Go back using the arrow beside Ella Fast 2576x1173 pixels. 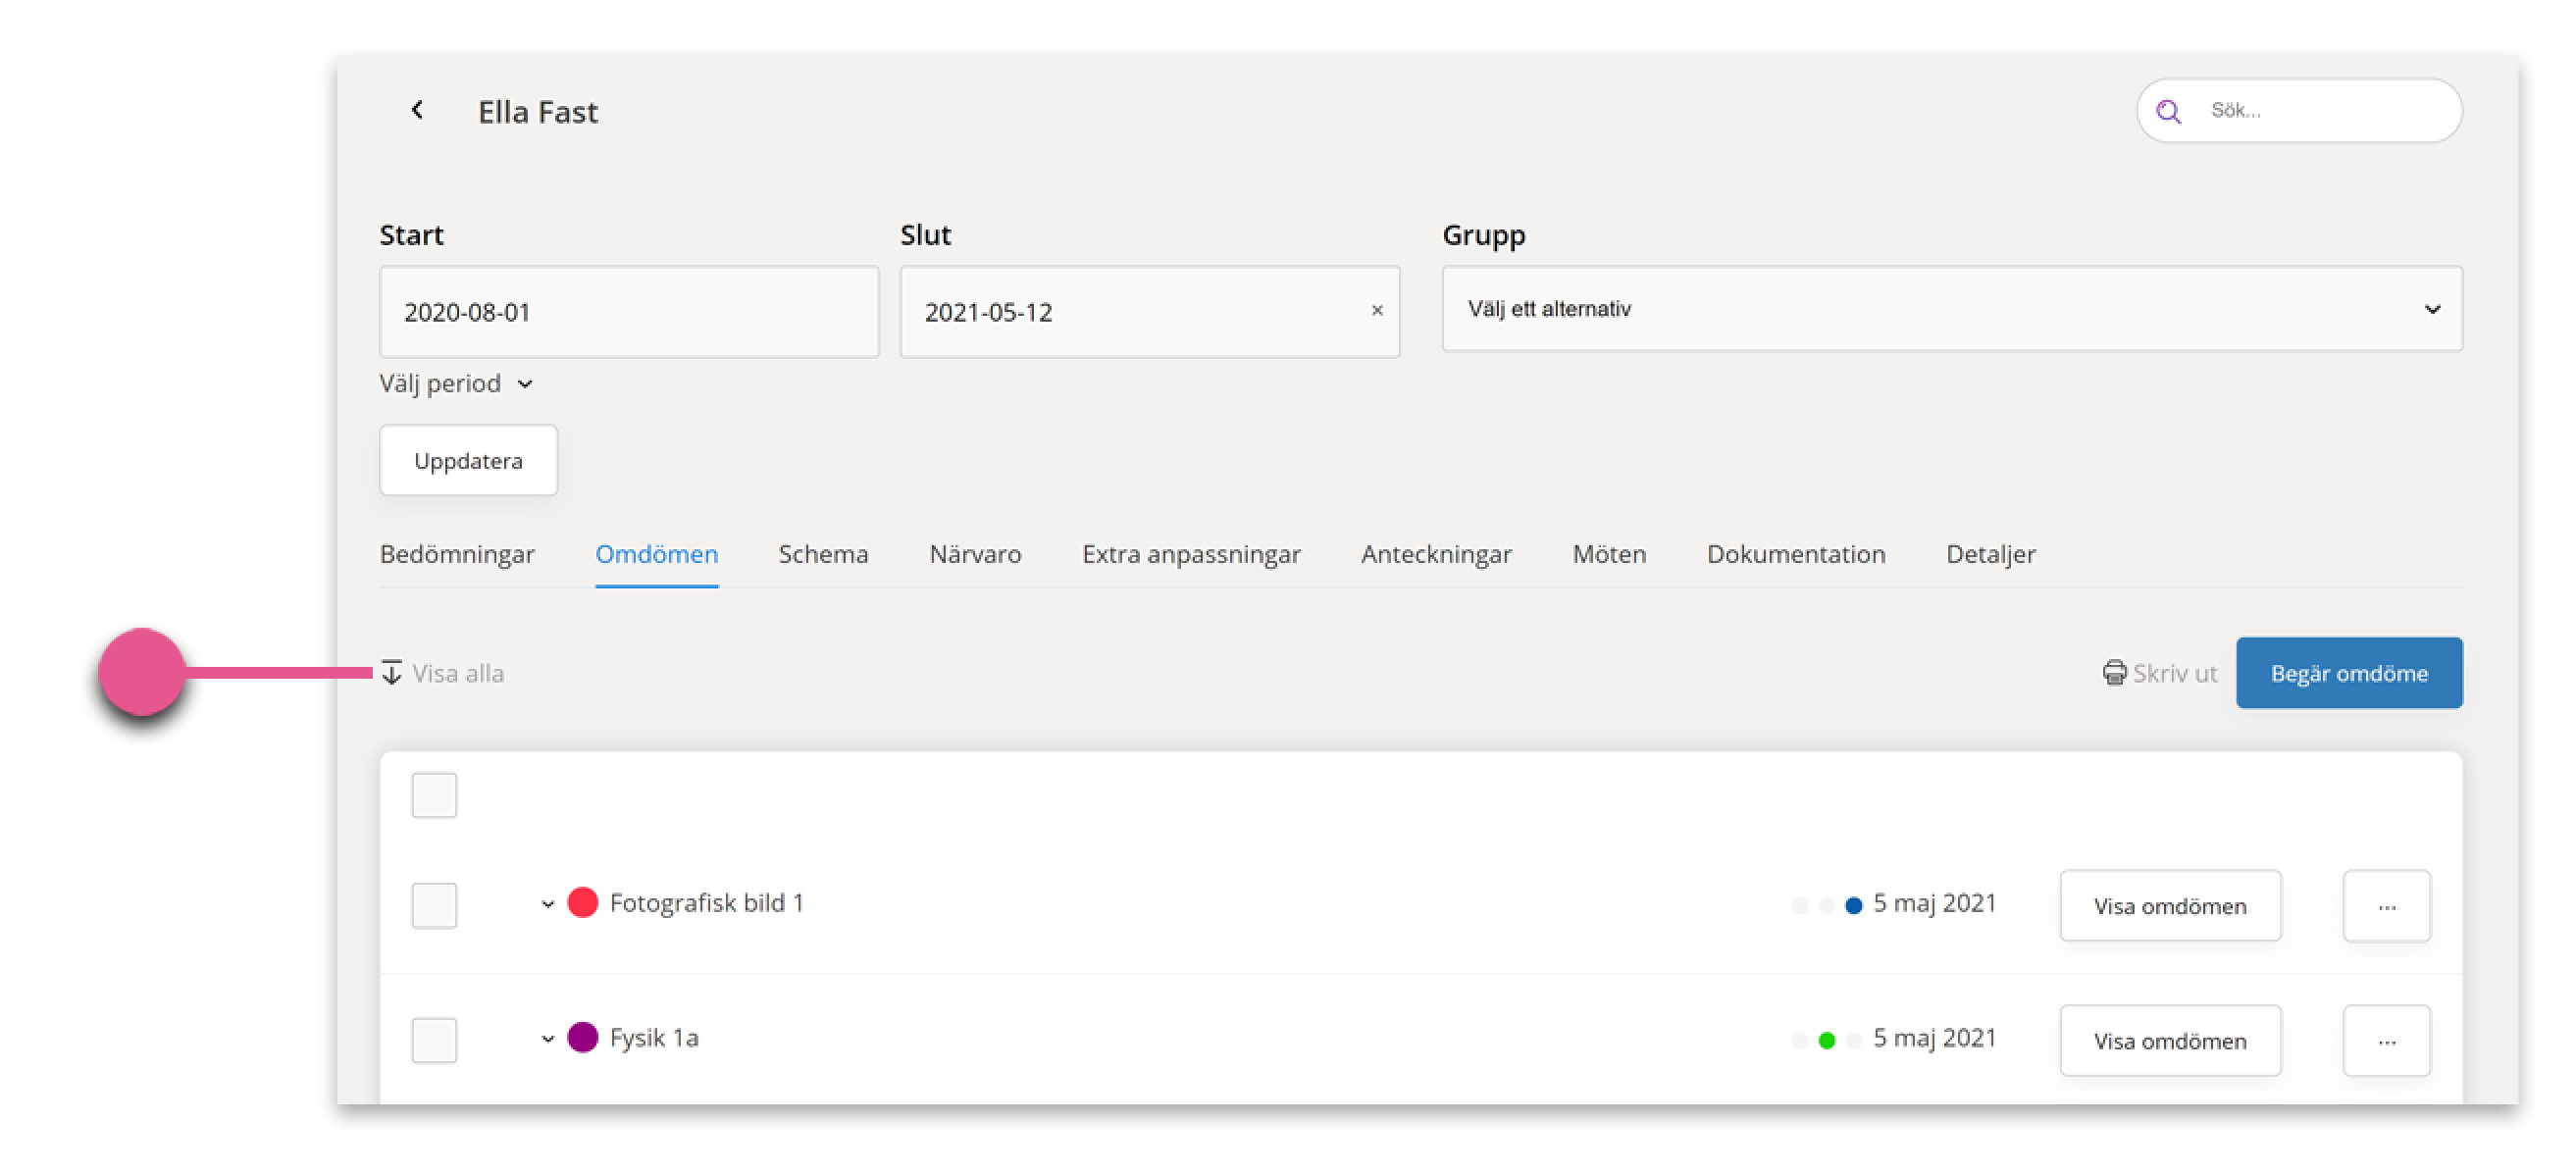417,110
